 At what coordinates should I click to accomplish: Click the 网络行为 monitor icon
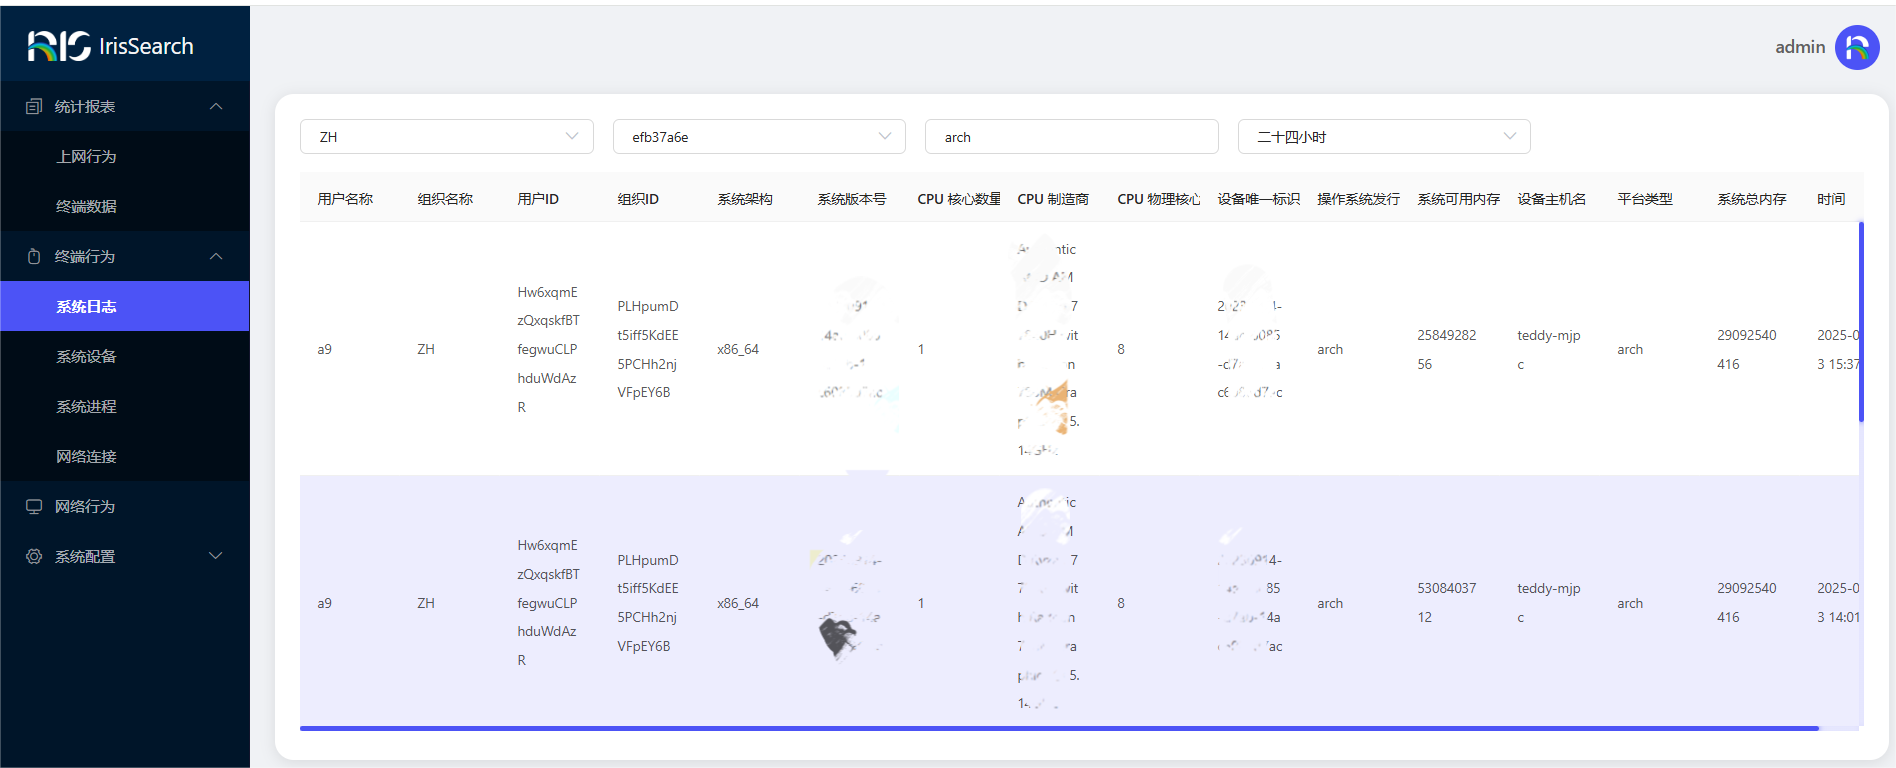point(34,506)
